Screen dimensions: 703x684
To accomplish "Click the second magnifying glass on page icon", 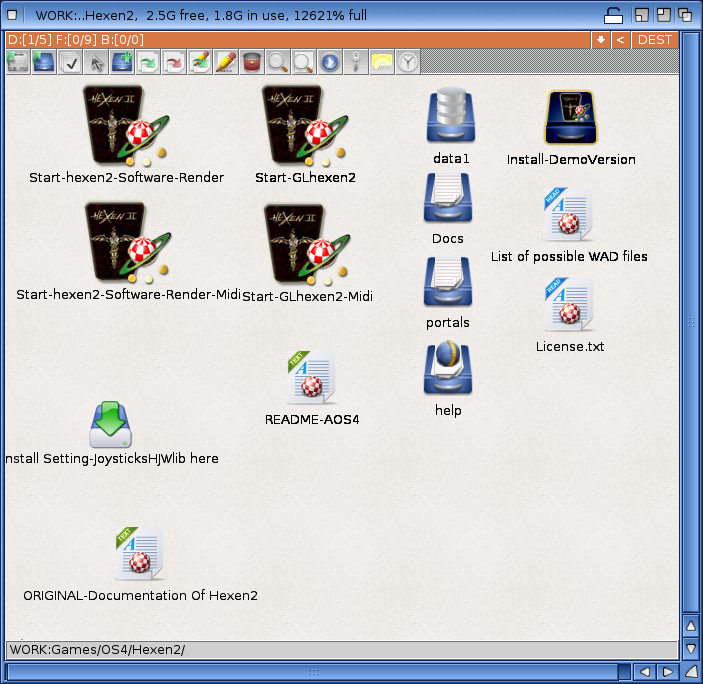I will click(304, 62).
